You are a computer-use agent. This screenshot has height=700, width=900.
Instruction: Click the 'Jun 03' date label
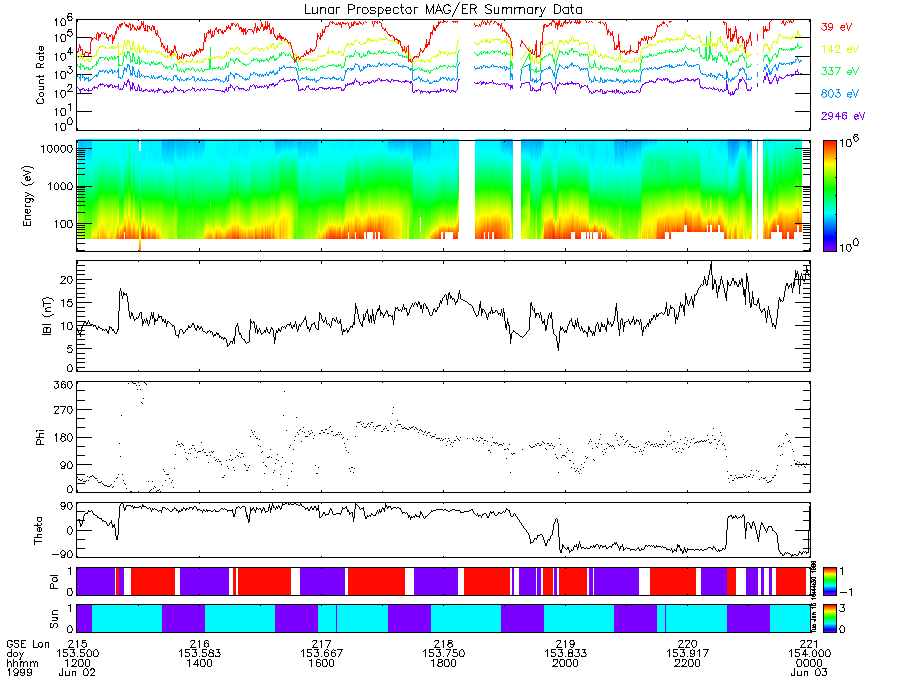click(x=809, y=672)
